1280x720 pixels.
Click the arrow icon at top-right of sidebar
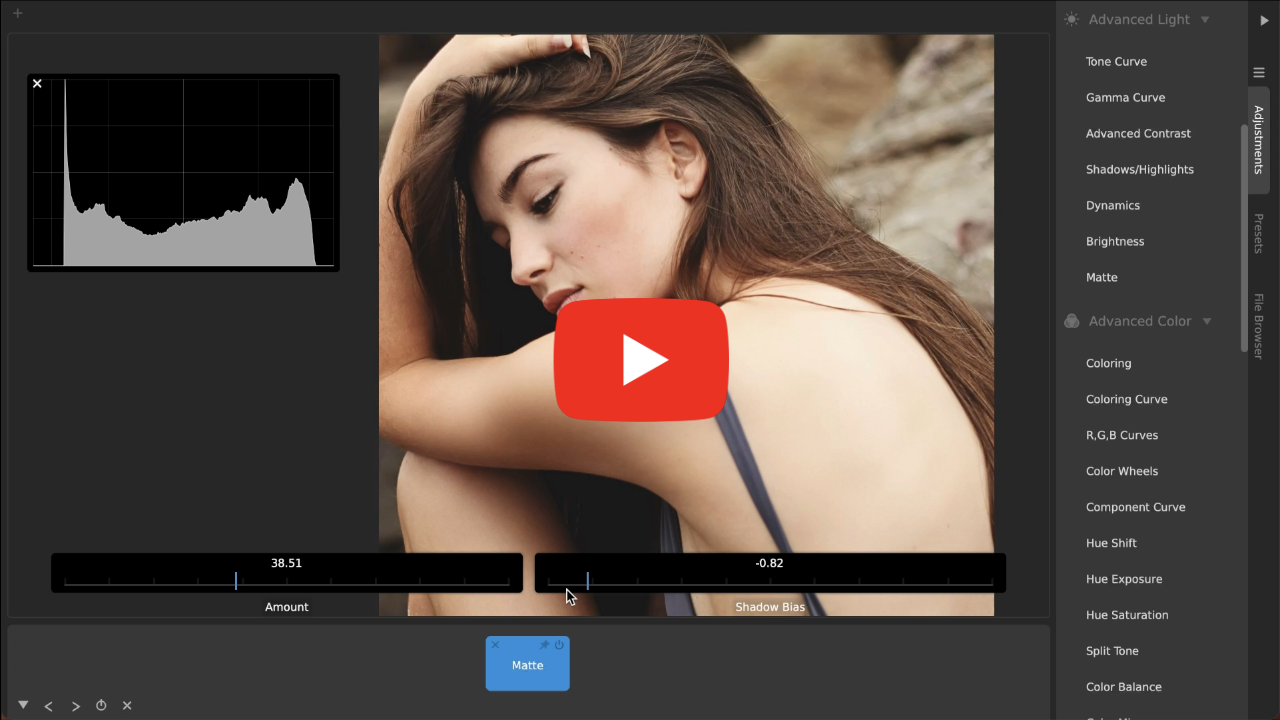[1264, 20]
